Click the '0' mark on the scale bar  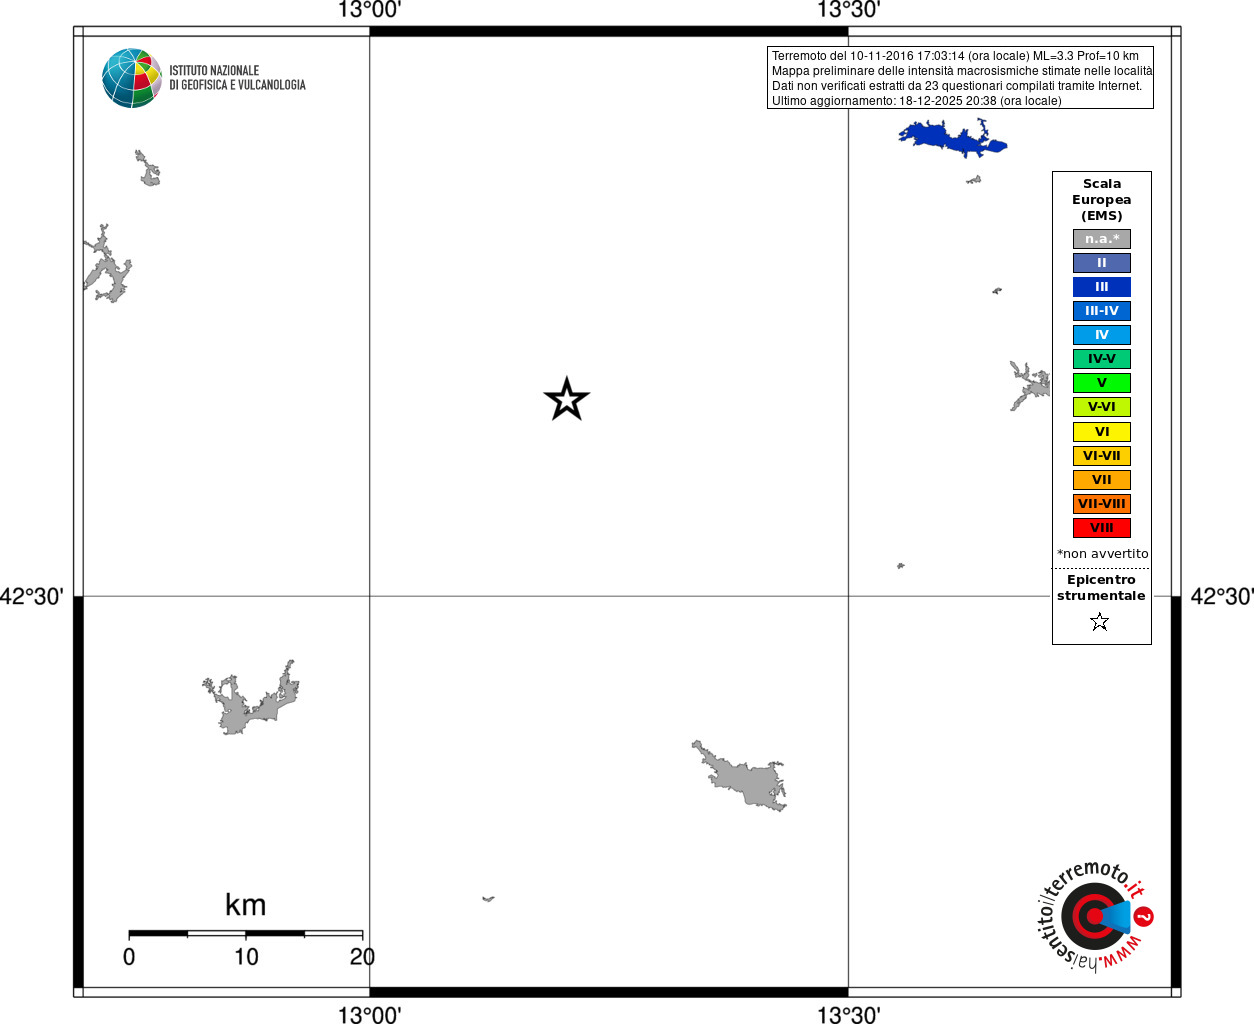click(x=129, y=957)
